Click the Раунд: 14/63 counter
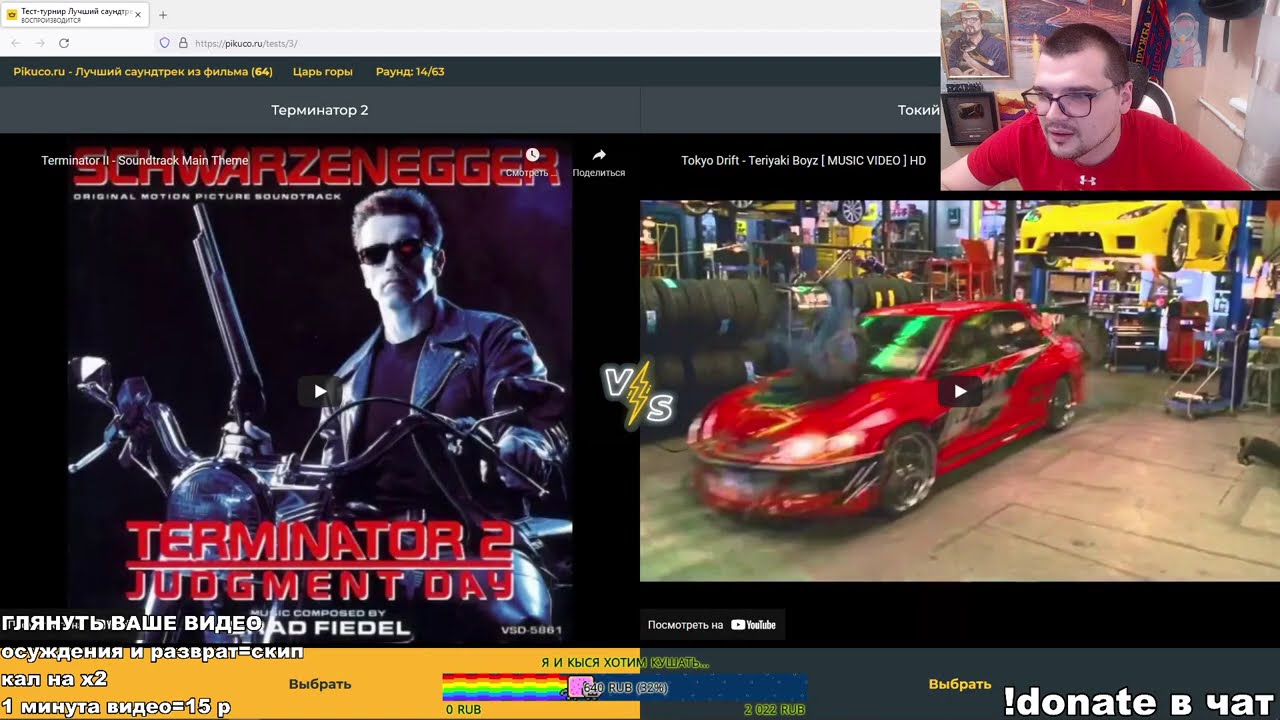The height and width of the screenshot is (720, 1280). click(x=410, y=72)
